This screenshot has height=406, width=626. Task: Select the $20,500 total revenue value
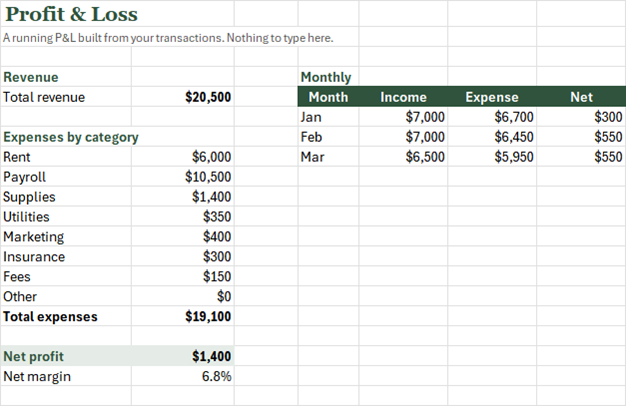point(208,97)
